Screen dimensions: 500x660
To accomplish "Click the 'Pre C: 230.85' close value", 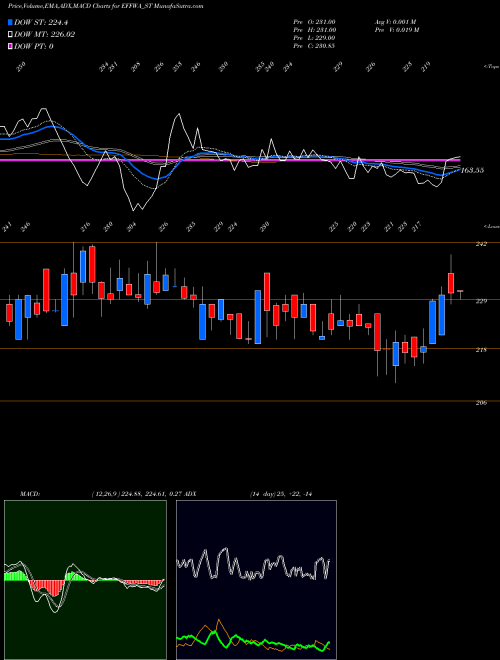I will point(314,45).
